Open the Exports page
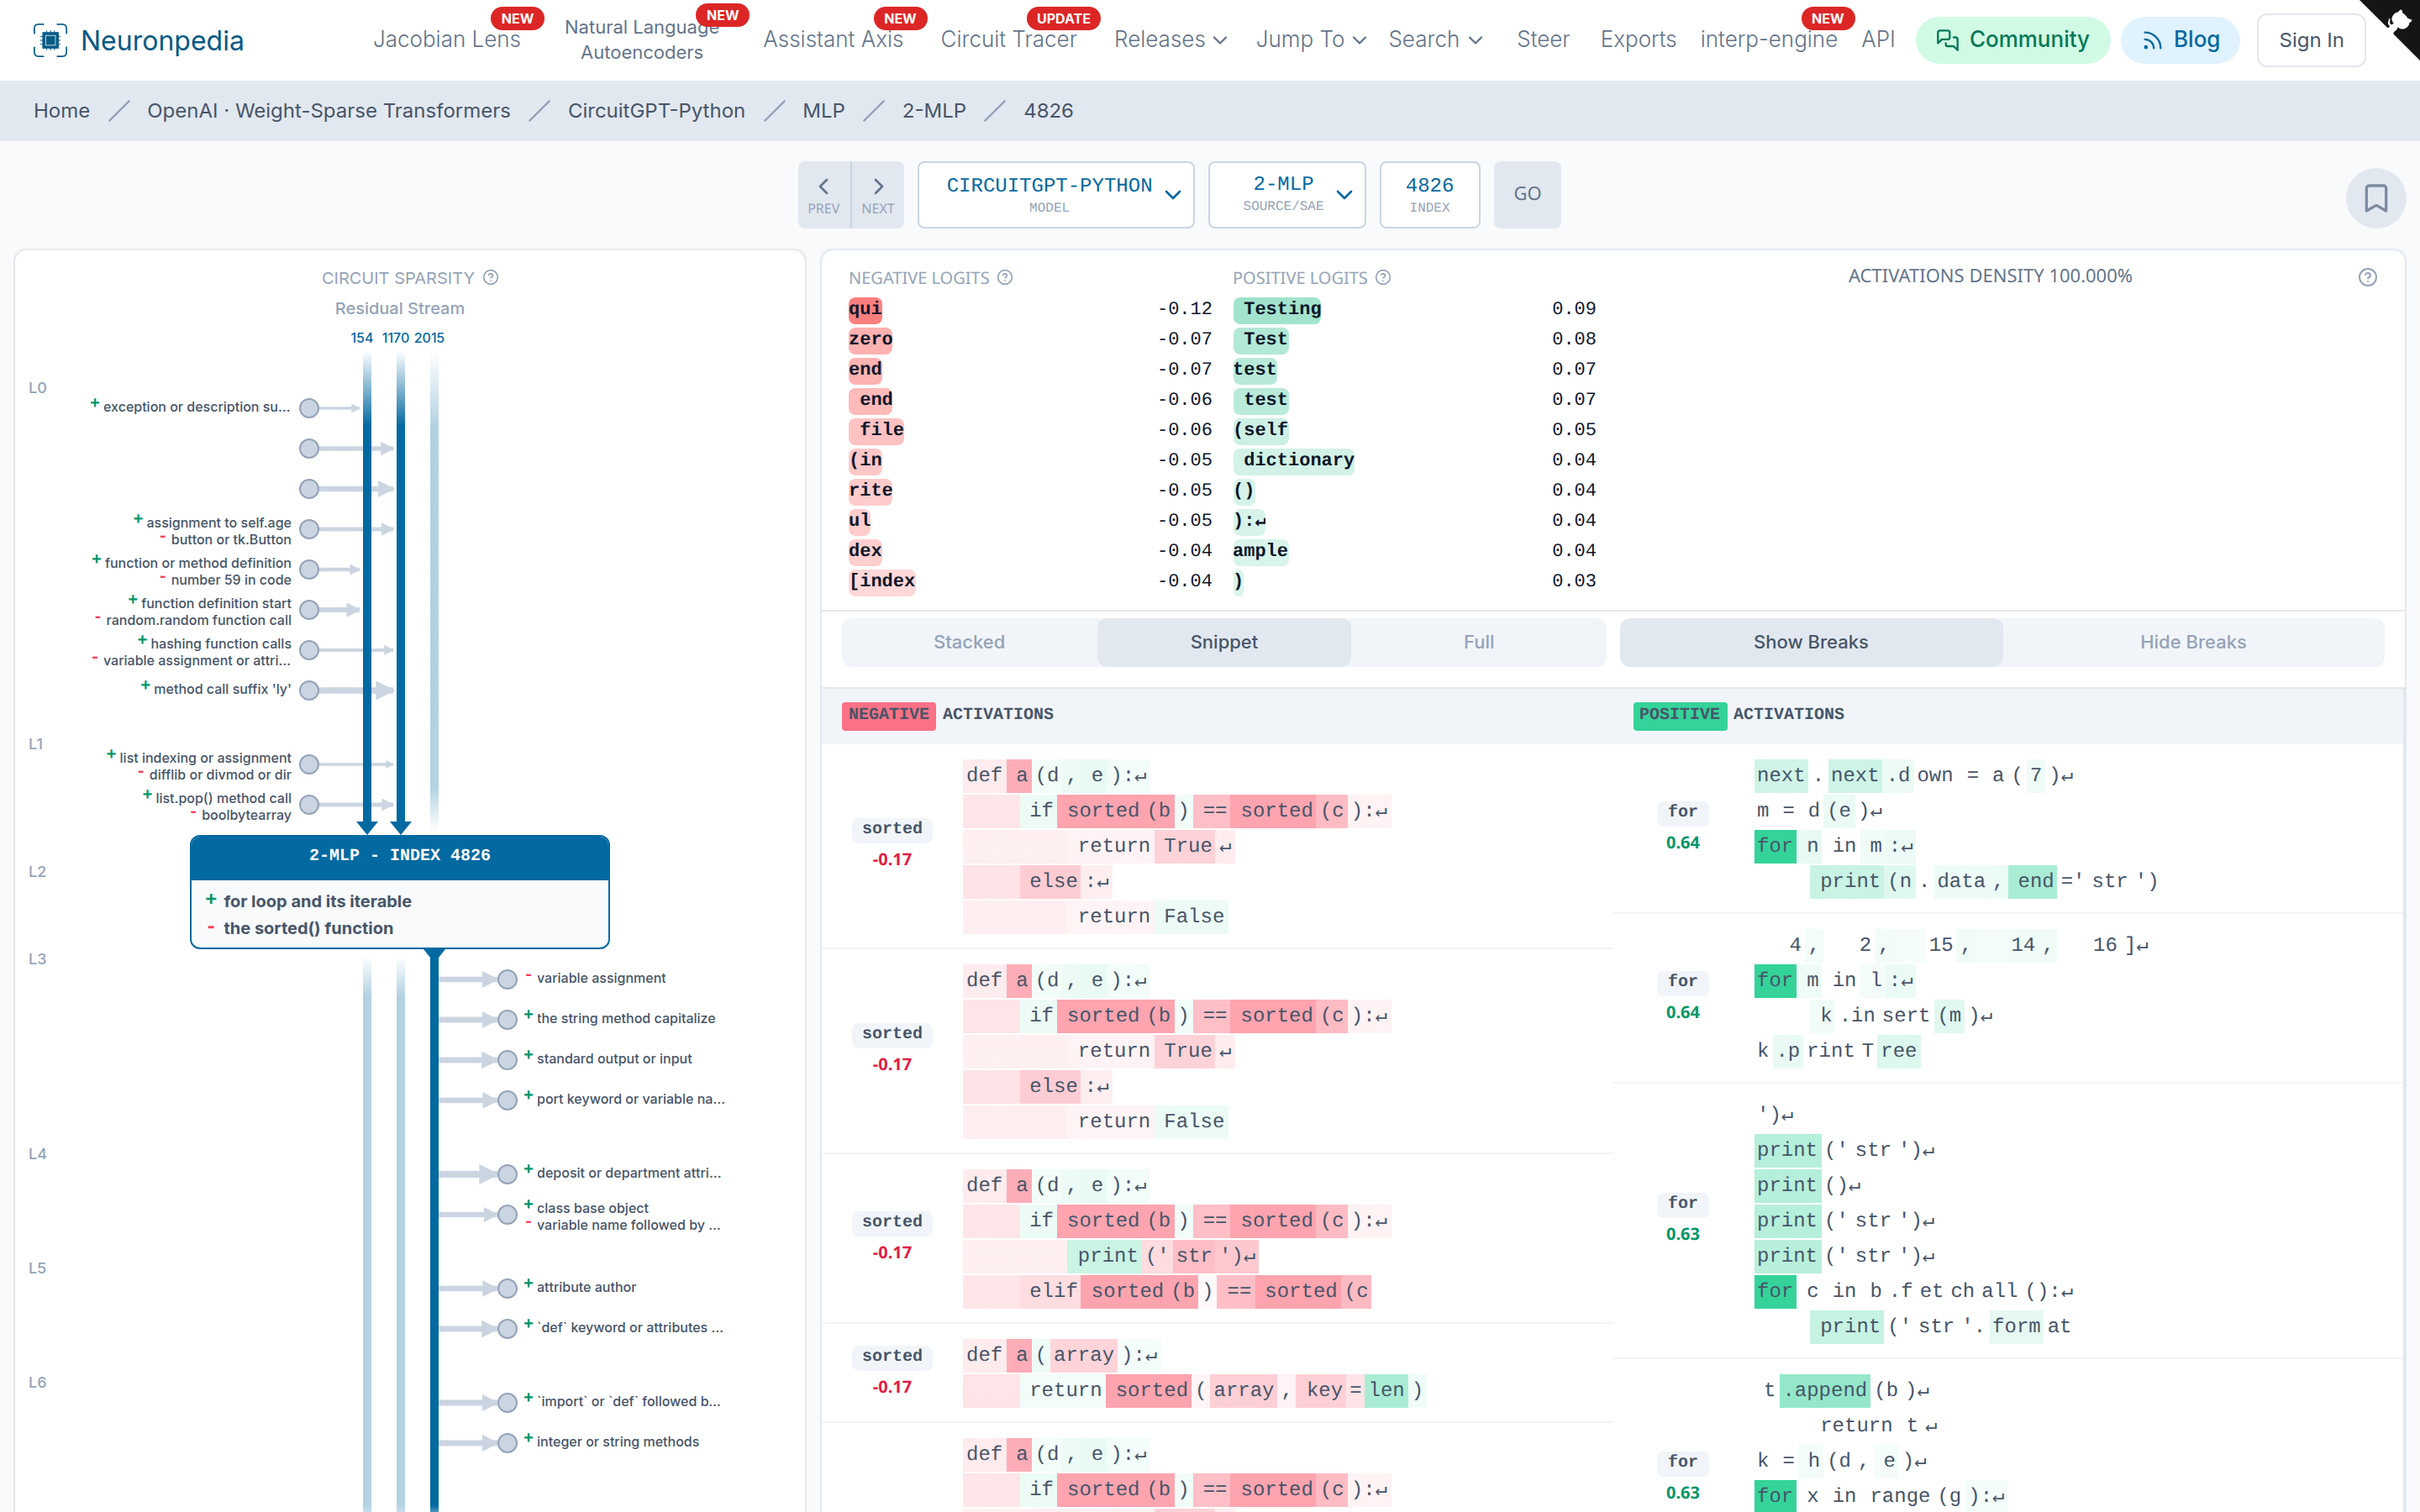Image resolution: width=2420 pixels, height=1512 pixels. (1637, 40)
